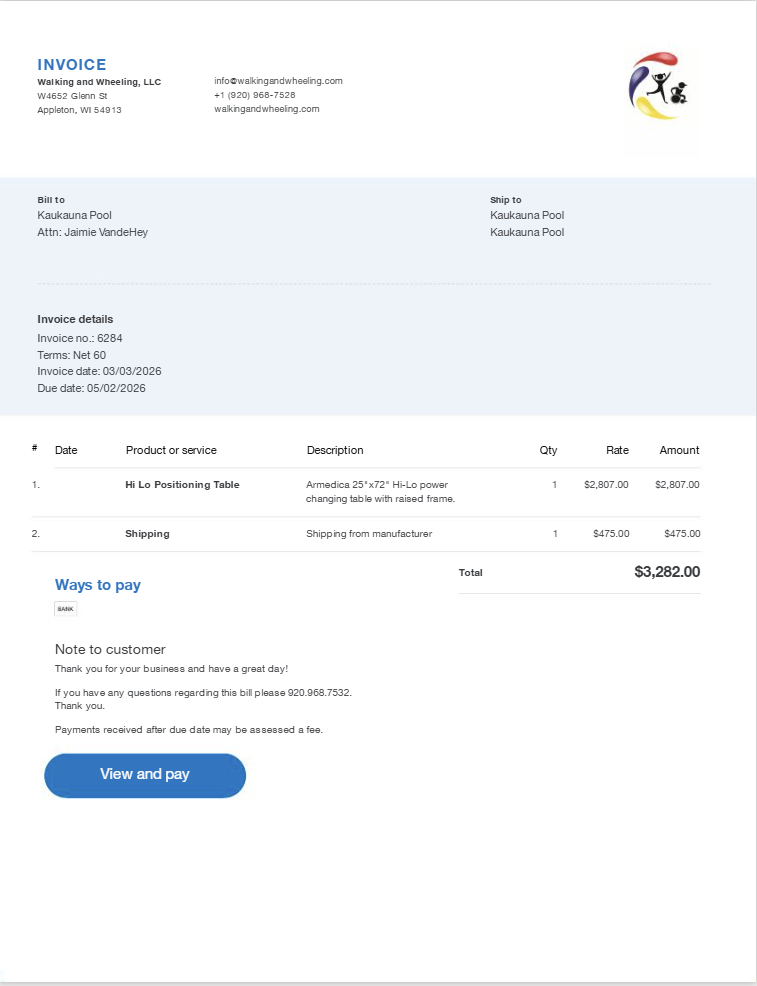Click the Attn: Jaimie VandeHey line

click(93, 232)
